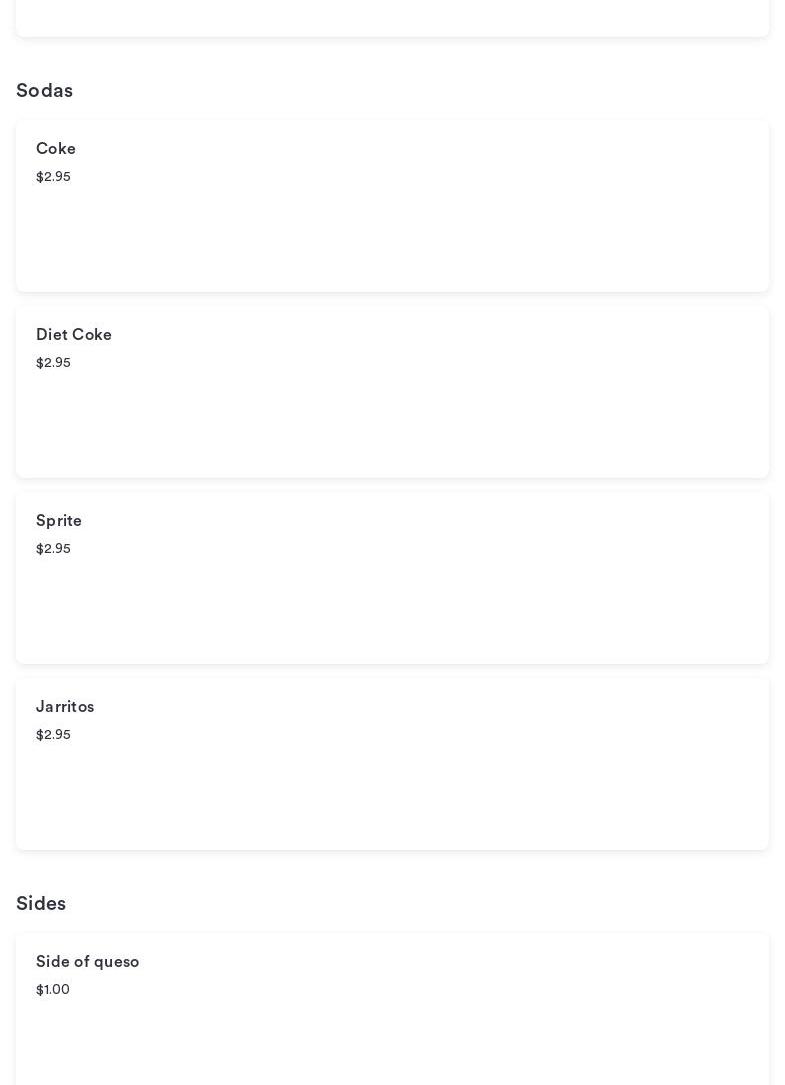785x1085 pixels.
Task: Click the Diet Coke $2.95 price
Action: click(53, 363)
